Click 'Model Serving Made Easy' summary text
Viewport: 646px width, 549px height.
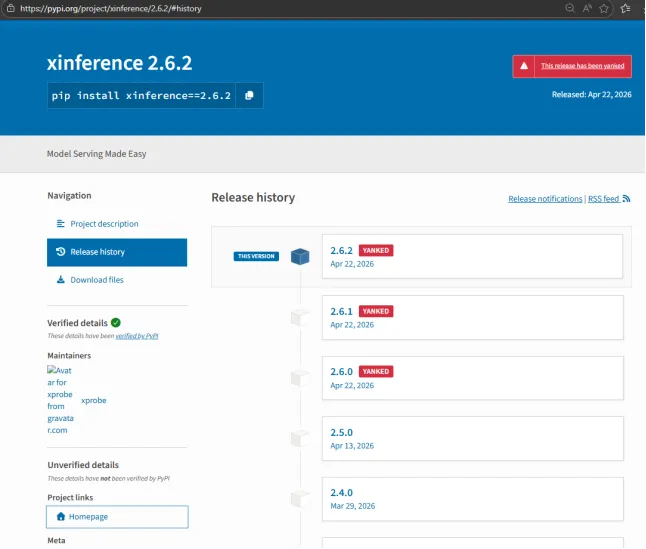click(96, 154)
